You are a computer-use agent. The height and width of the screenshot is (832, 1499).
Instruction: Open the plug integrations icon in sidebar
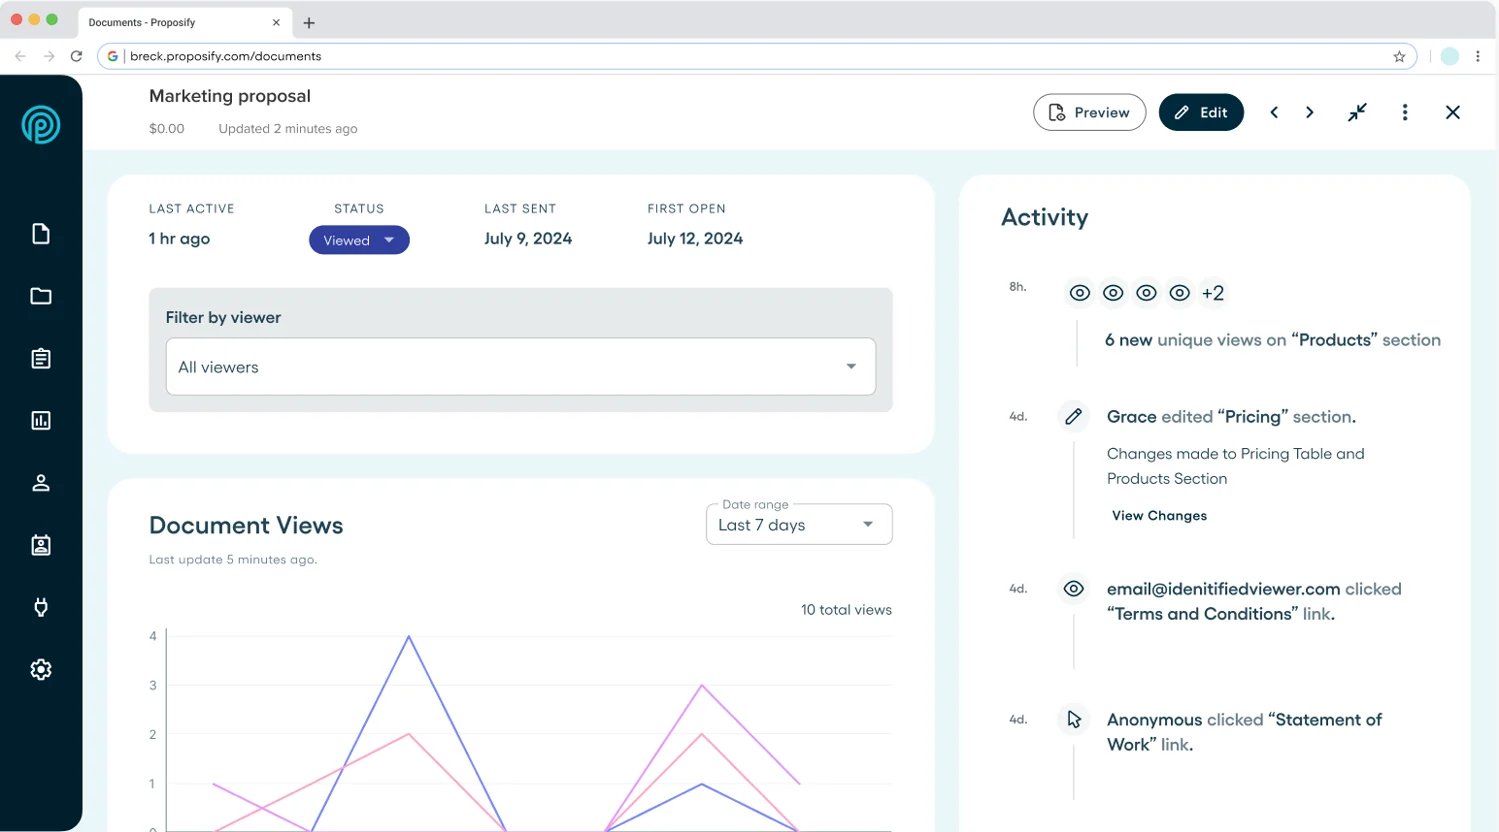coord(41,607)
